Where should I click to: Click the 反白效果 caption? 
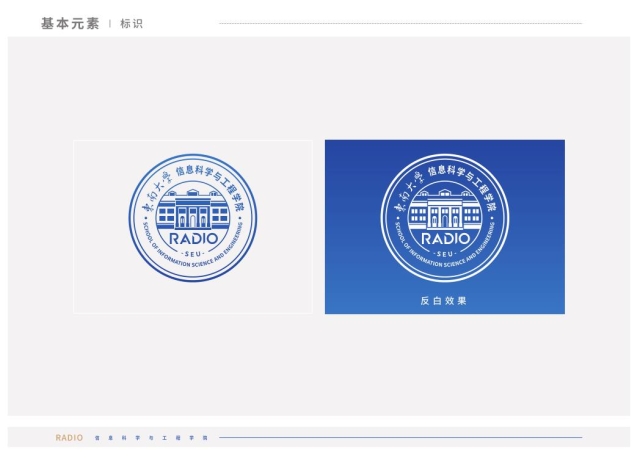[444, 300]
